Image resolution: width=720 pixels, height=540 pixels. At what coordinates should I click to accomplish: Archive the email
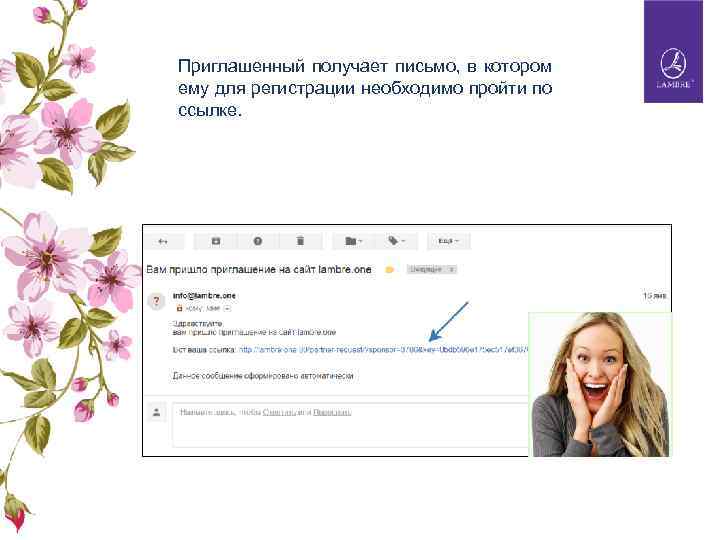pyautogui.click(x=215, y=241)
